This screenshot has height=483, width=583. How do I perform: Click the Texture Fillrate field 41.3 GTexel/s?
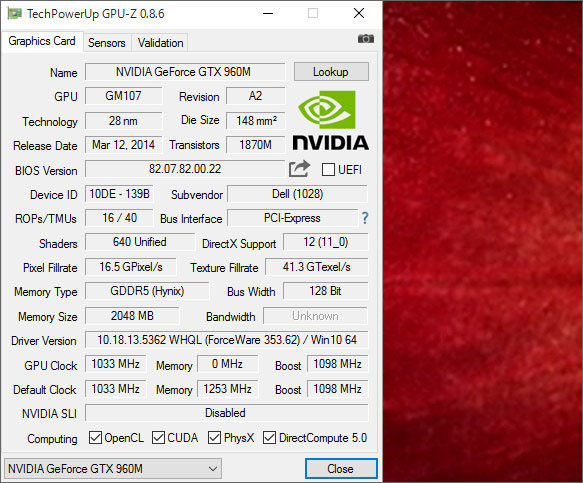click(x=316, y=267)
